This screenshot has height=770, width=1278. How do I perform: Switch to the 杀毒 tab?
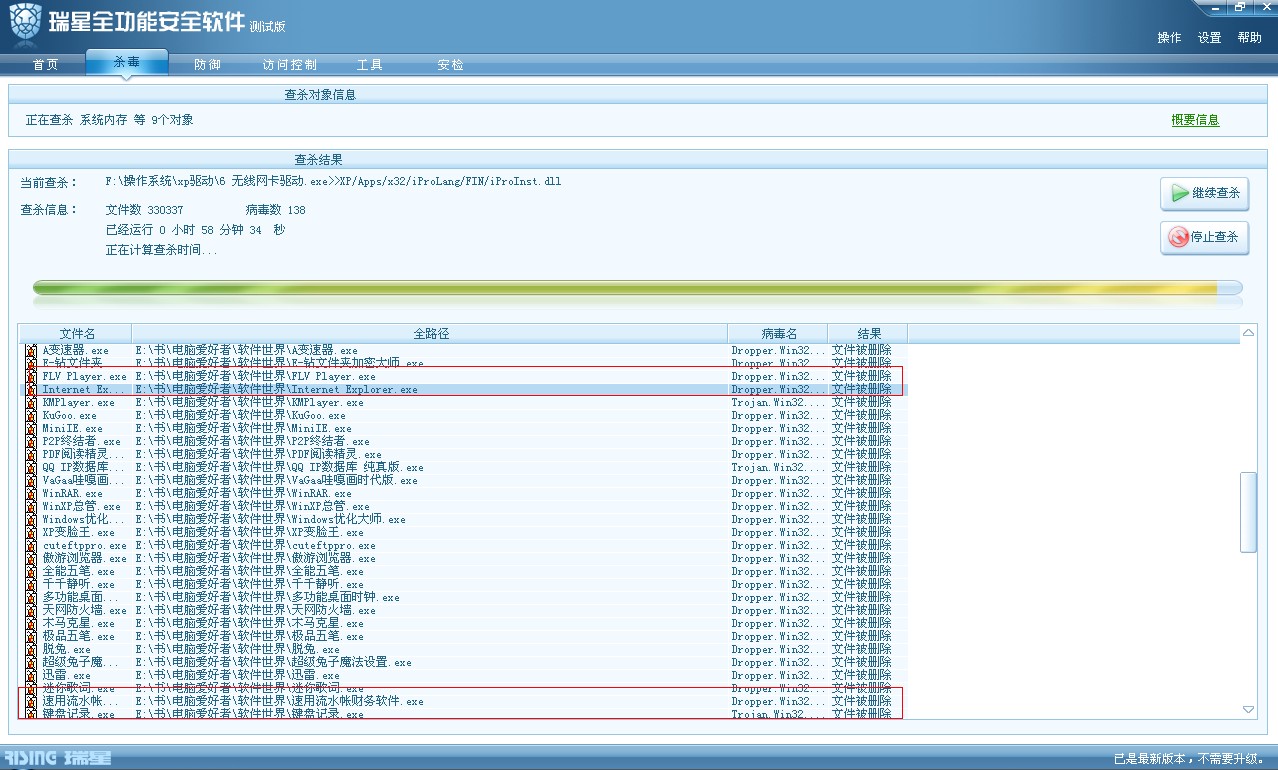[x=127, y=62]
